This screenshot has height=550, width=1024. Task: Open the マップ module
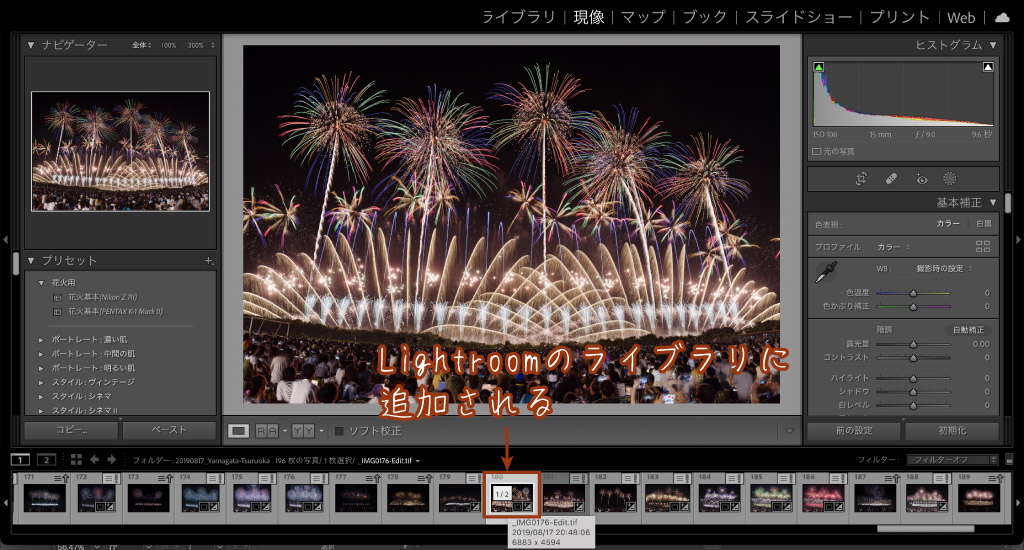tap(643, 17)
